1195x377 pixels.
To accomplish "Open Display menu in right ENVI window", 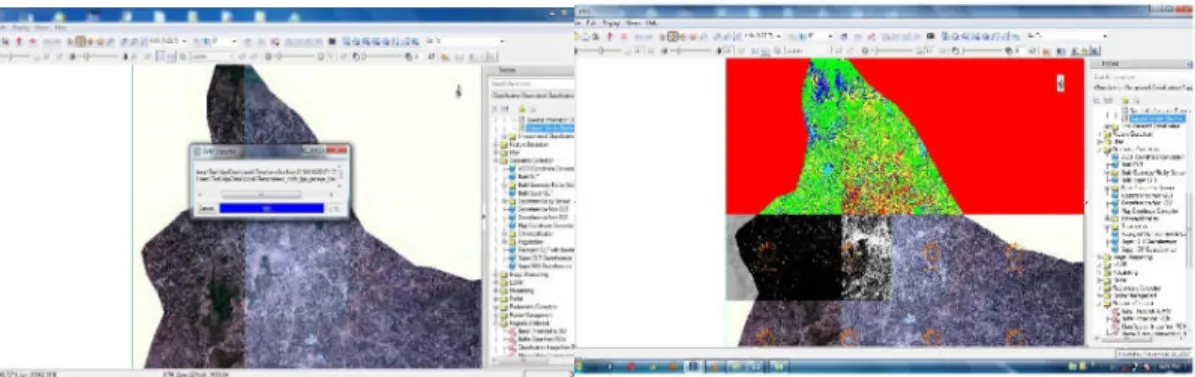I will click(x=610, y=23).
